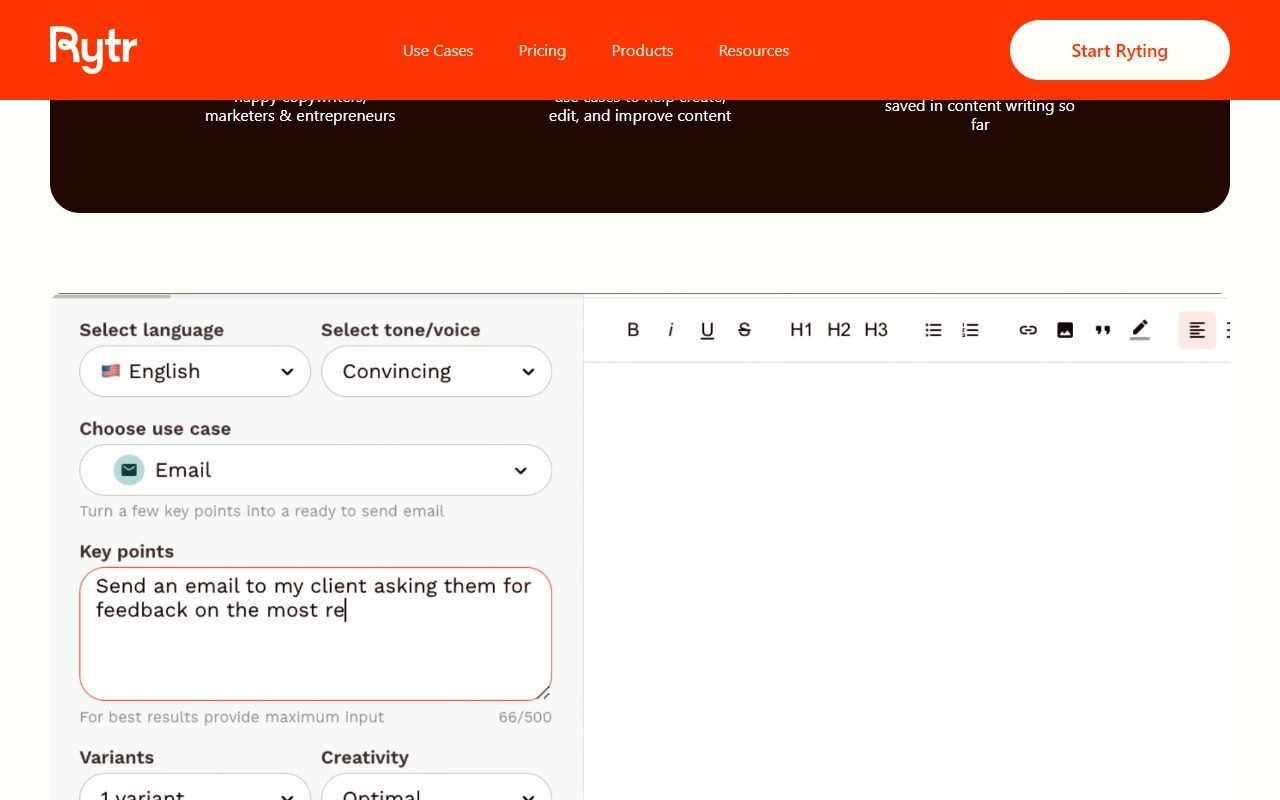Apply H2 heading style
The image size is (1280, 800).
(x=838, y=330)
